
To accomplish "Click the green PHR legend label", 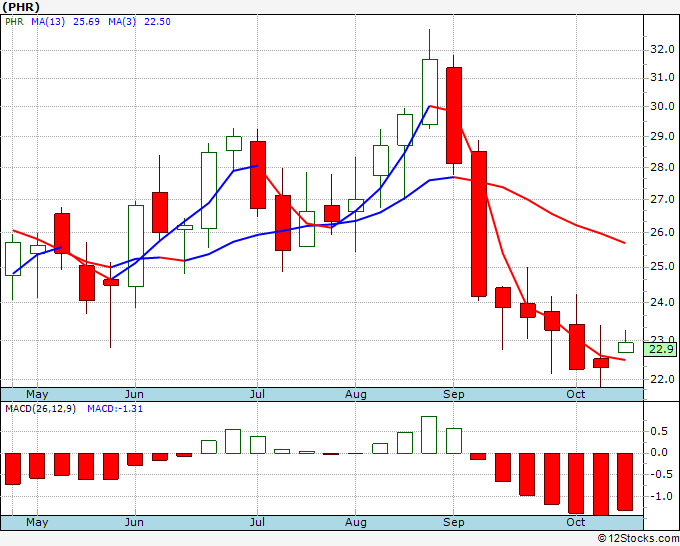I will point(14,22).
